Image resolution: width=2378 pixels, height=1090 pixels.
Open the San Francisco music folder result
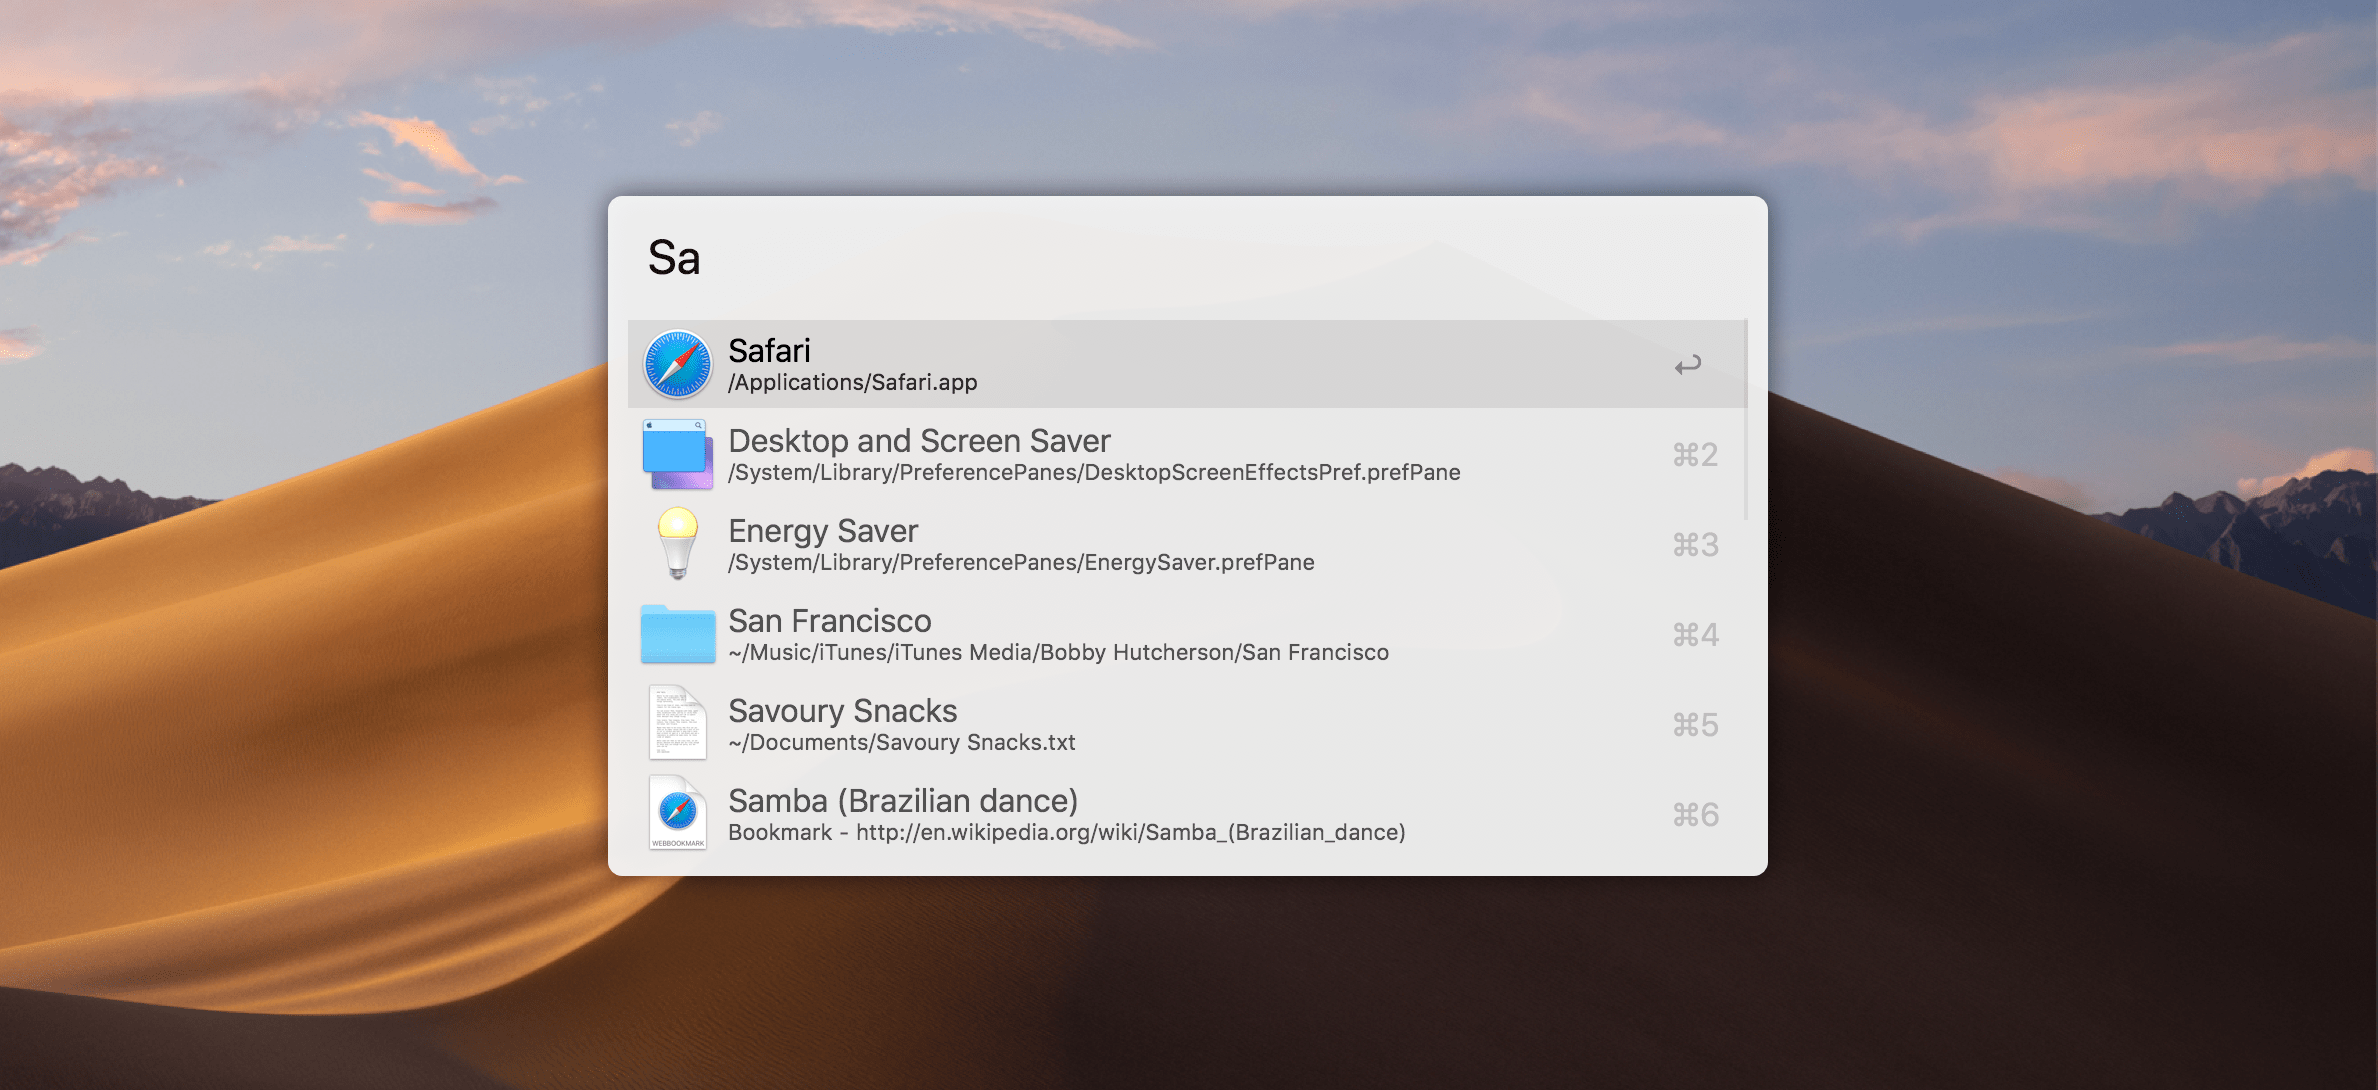coord(829,621)
